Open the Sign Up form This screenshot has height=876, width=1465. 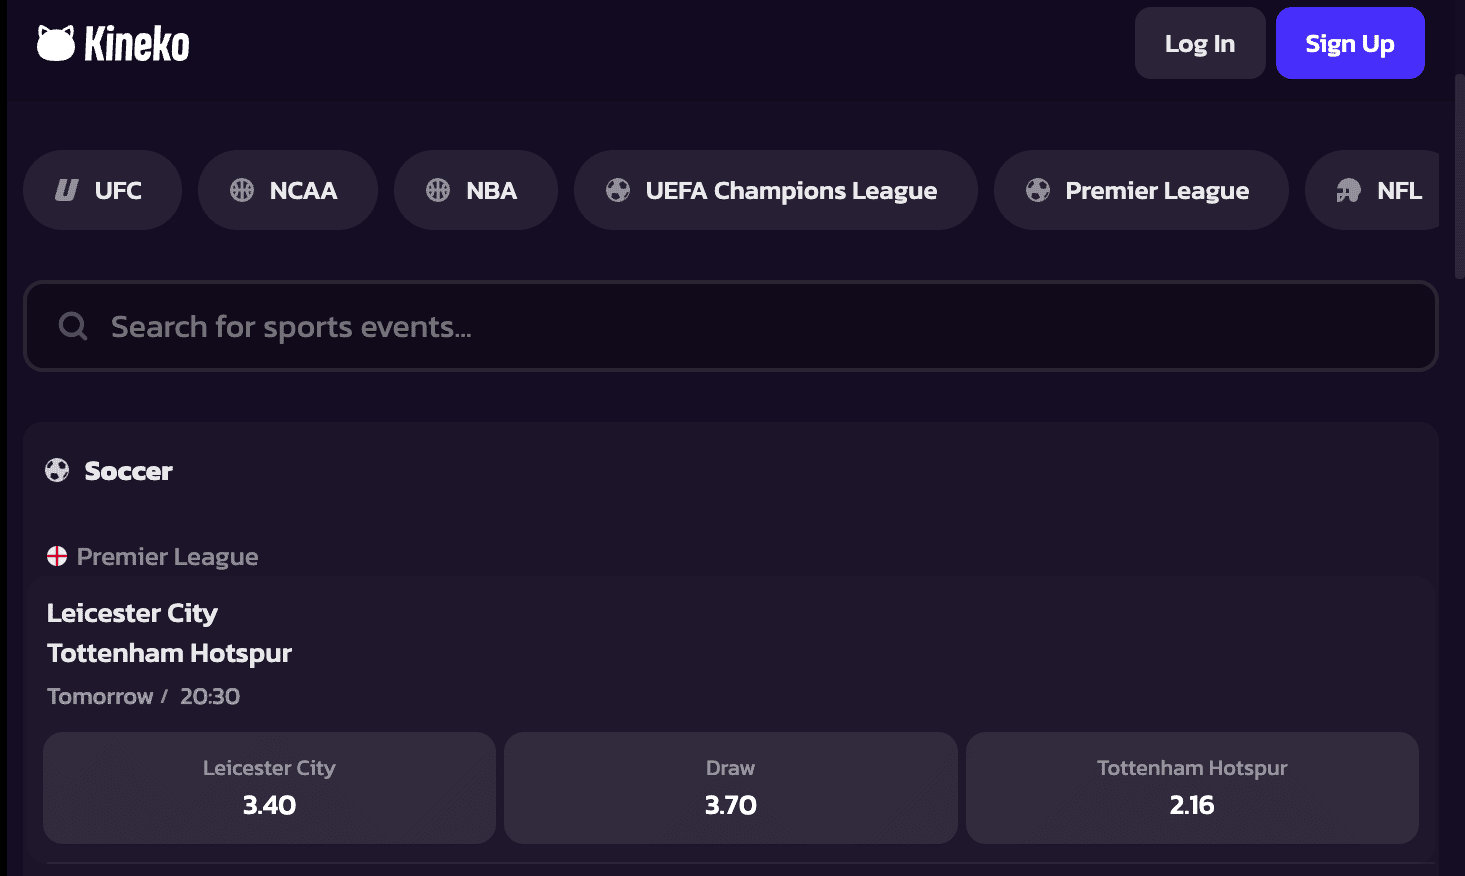[x=1350, y=43]
